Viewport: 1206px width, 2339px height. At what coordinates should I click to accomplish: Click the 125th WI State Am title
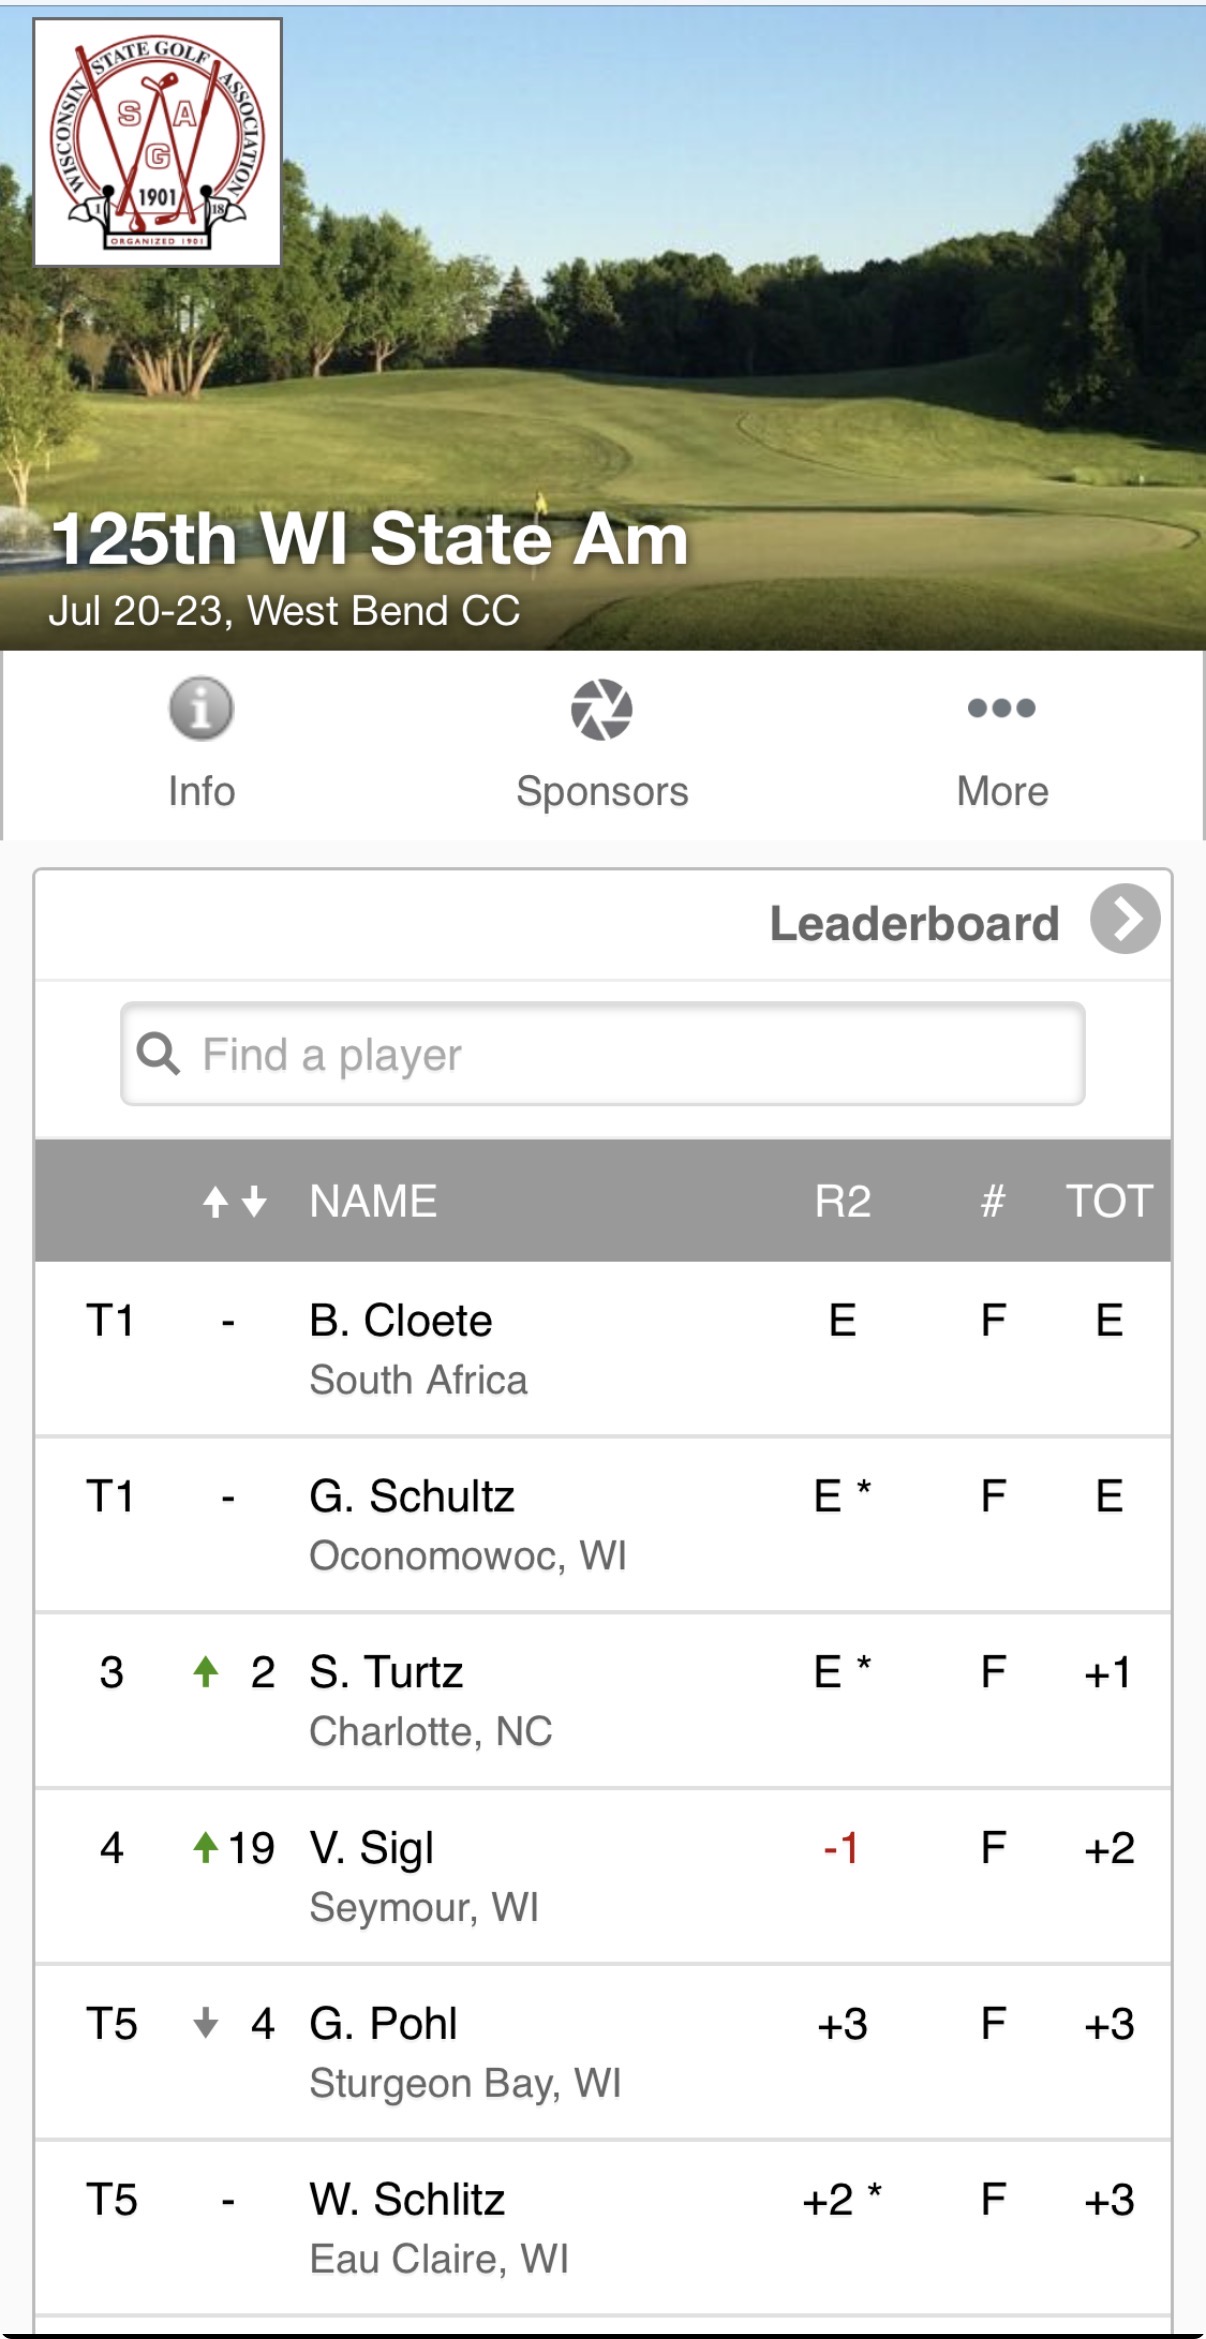369,539
